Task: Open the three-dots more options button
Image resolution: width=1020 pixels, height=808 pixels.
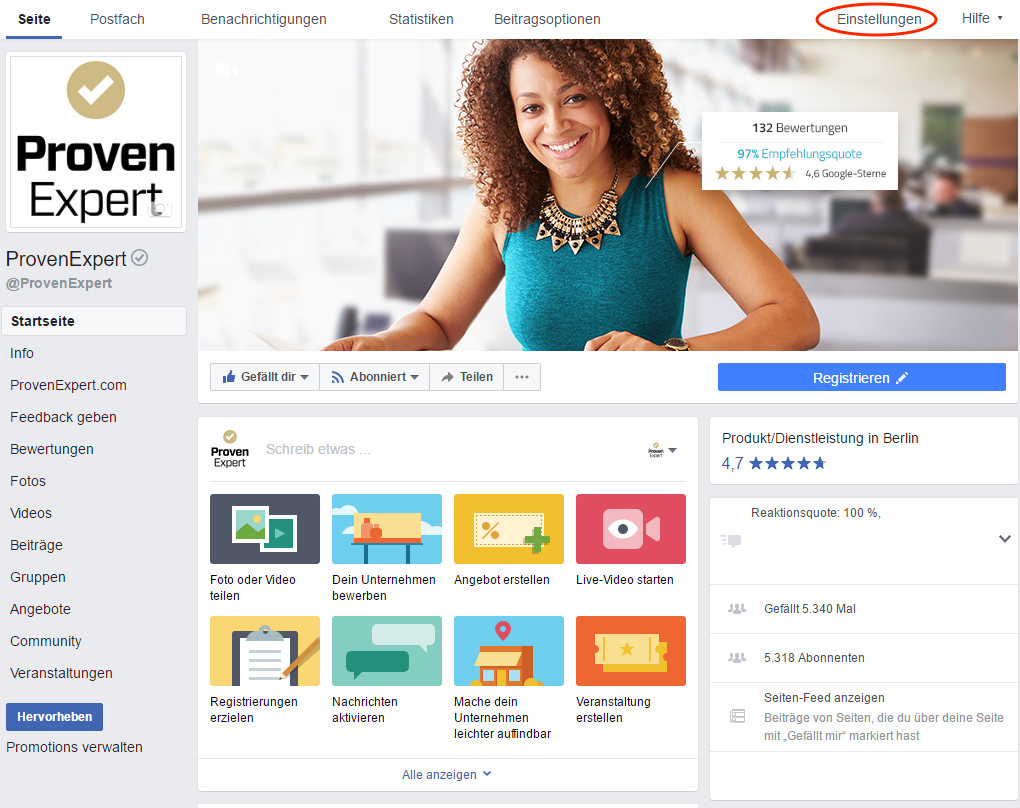Action: tap(522, 377)
